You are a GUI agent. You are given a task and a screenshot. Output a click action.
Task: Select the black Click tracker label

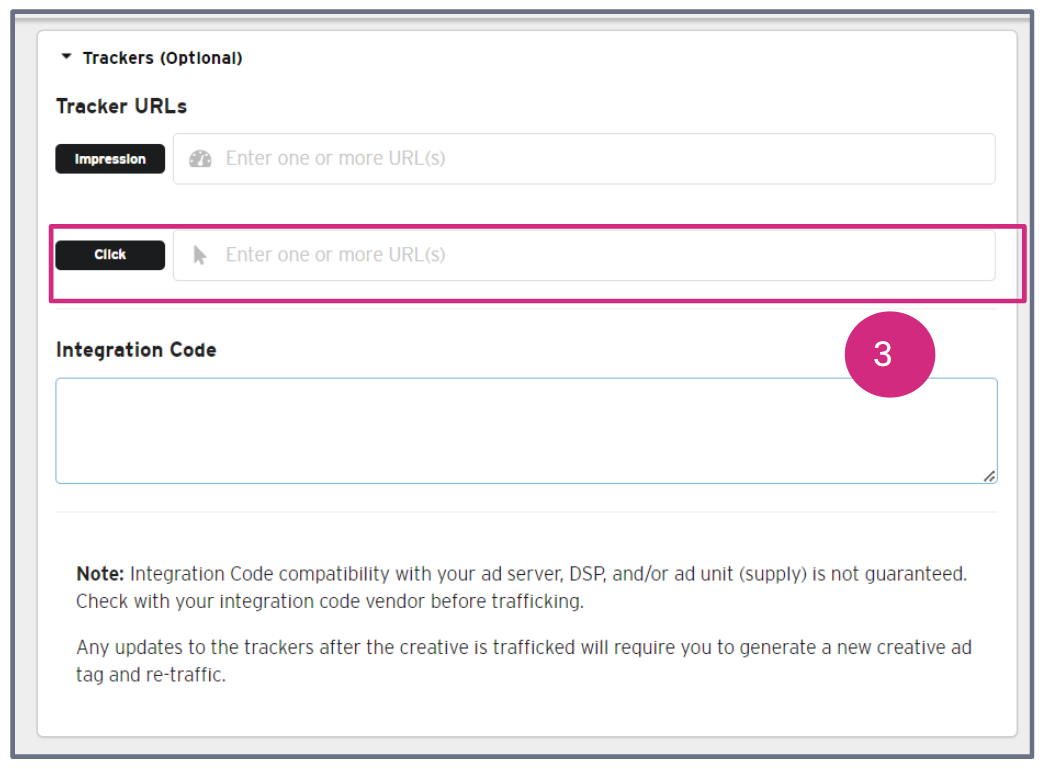110,255
